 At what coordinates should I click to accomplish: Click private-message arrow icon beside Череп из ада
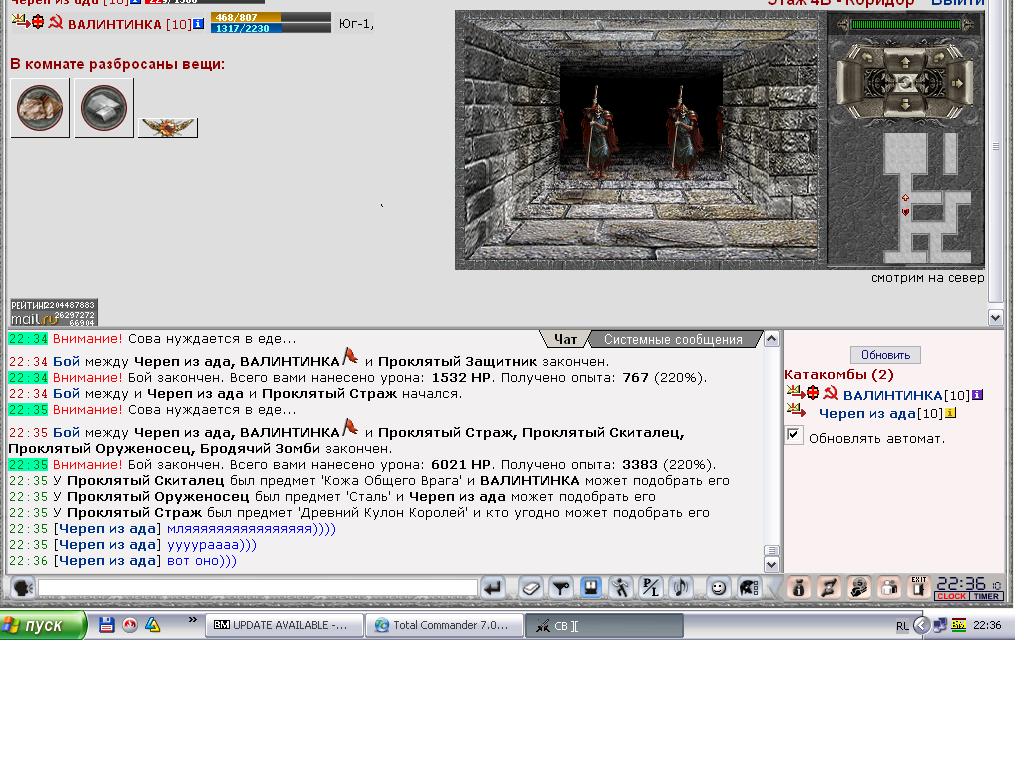[795, 411]
